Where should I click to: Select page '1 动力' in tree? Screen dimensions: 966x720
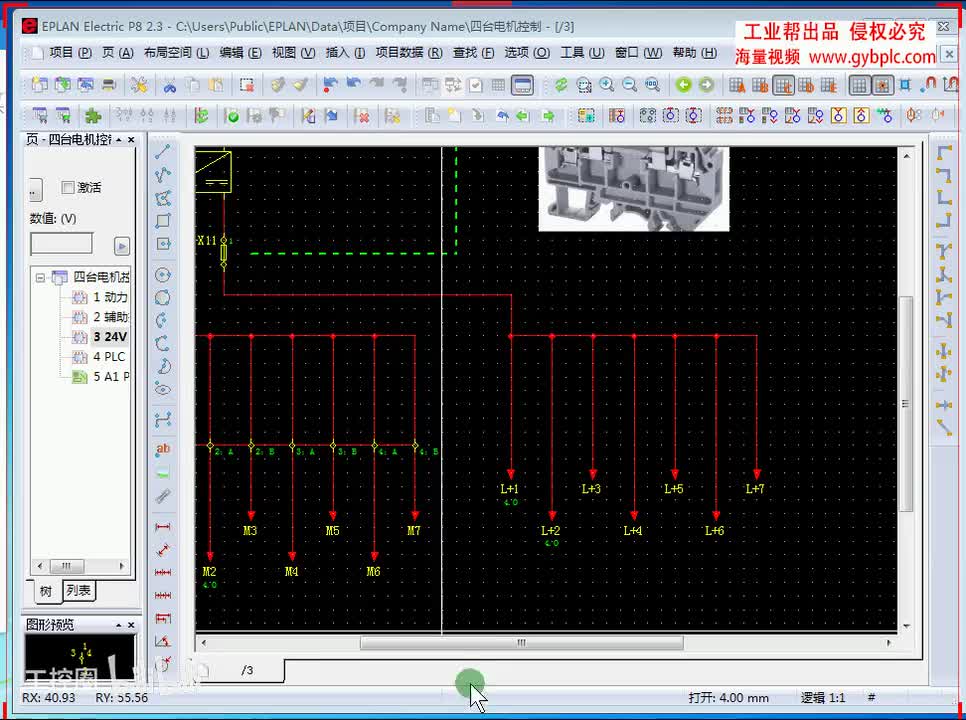point(100,297)
